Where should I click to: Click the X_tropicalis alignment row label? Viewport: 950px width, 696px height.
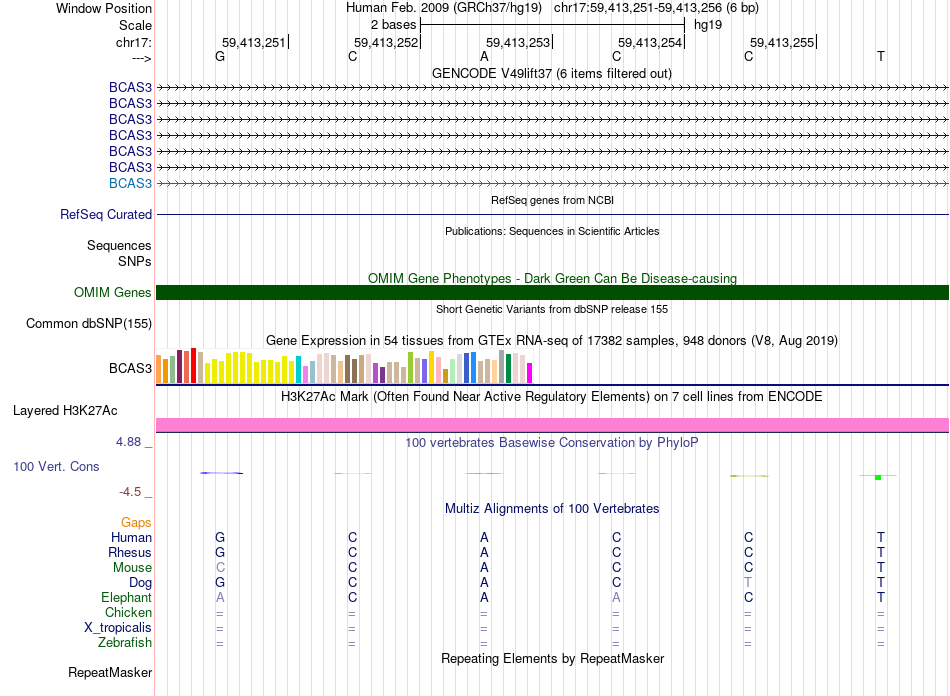click(x=118, y=628)
